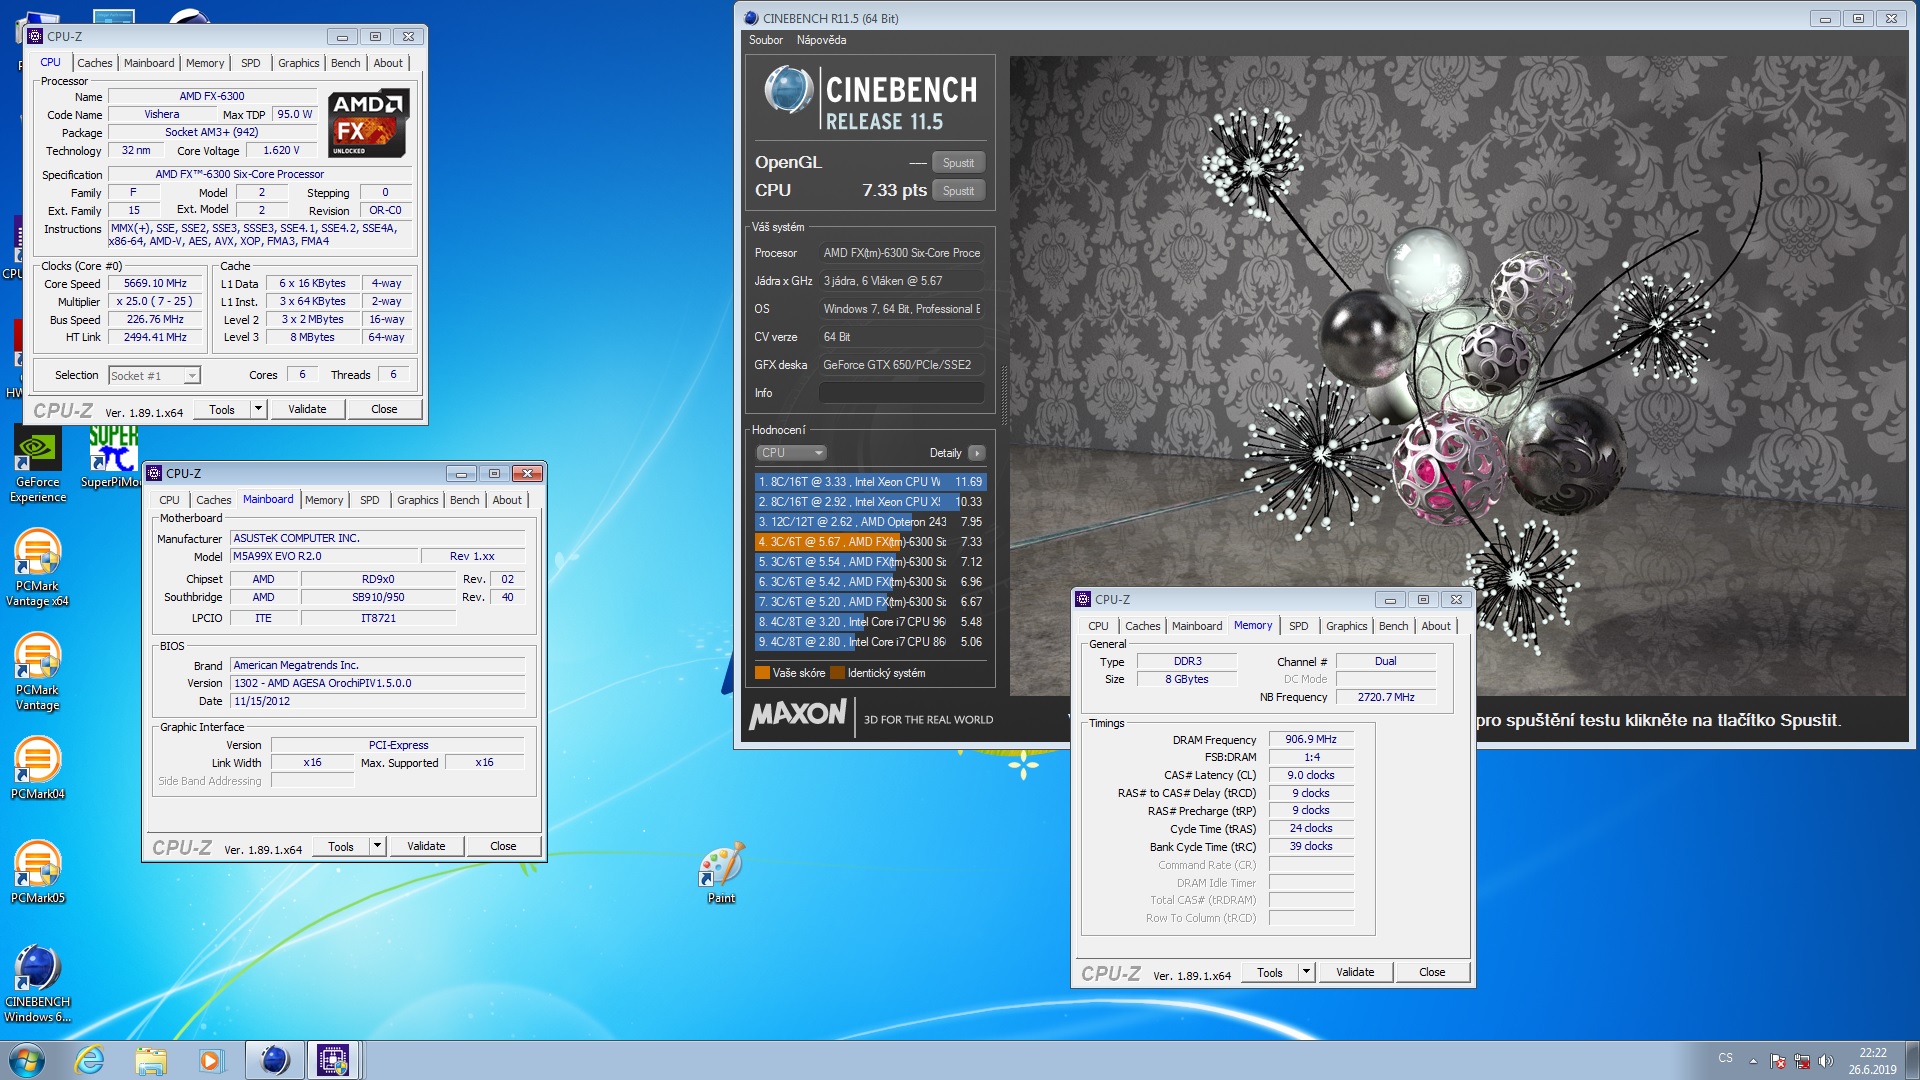Click DRAM Frequency value 906.9 MHz
Screen dimensions: 1920x1080
pos(1310,739)
